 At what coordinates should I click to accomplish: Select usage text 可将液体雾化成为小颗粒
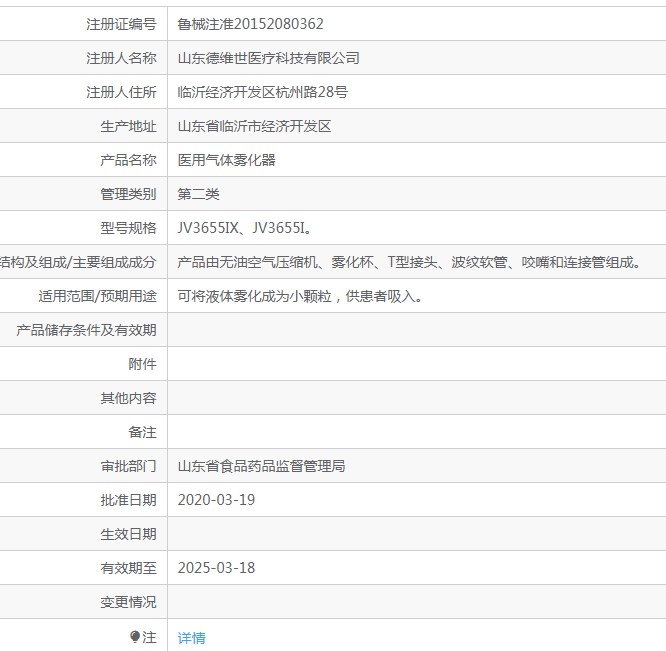point(254,296)
